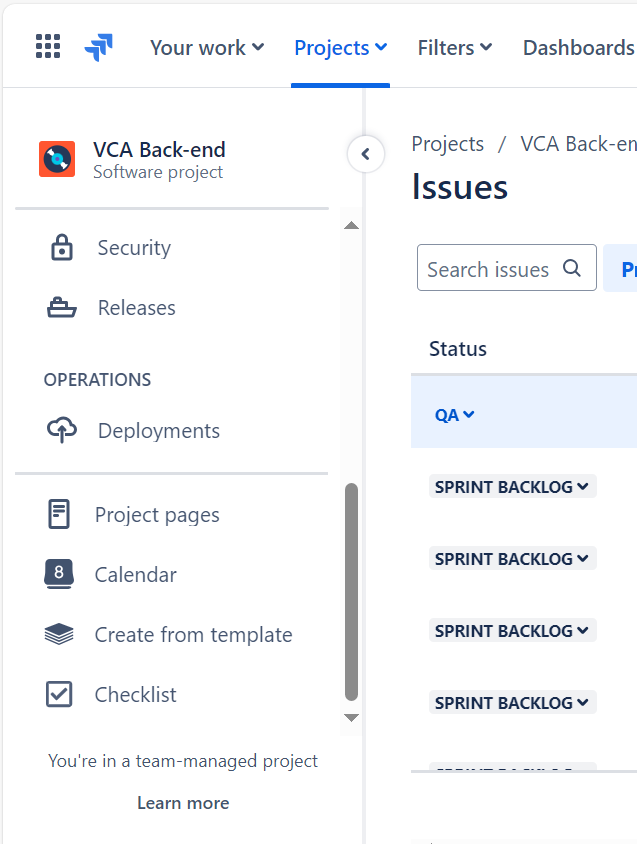The width and height of the screenshot is (637, 844).
Task: Click the Learn more link
Action: coord(183,803)
